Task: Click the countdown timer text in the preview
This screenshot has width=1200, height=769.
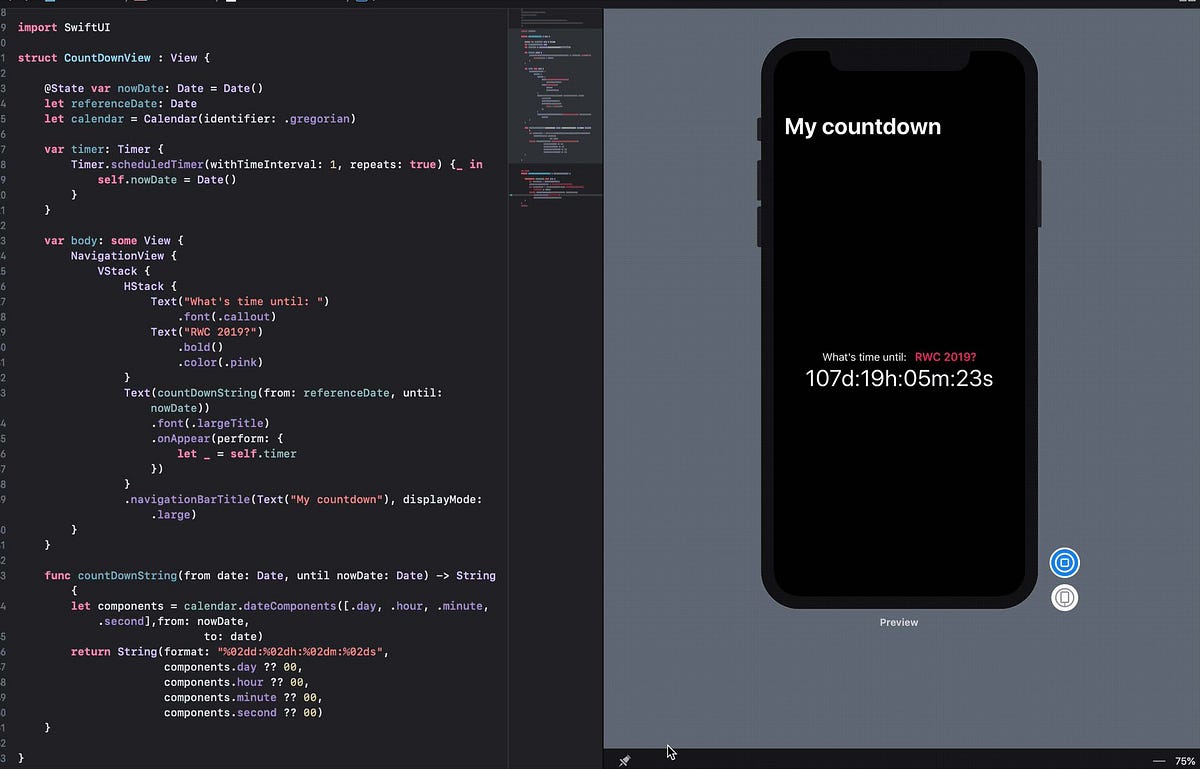Action: 898,378
